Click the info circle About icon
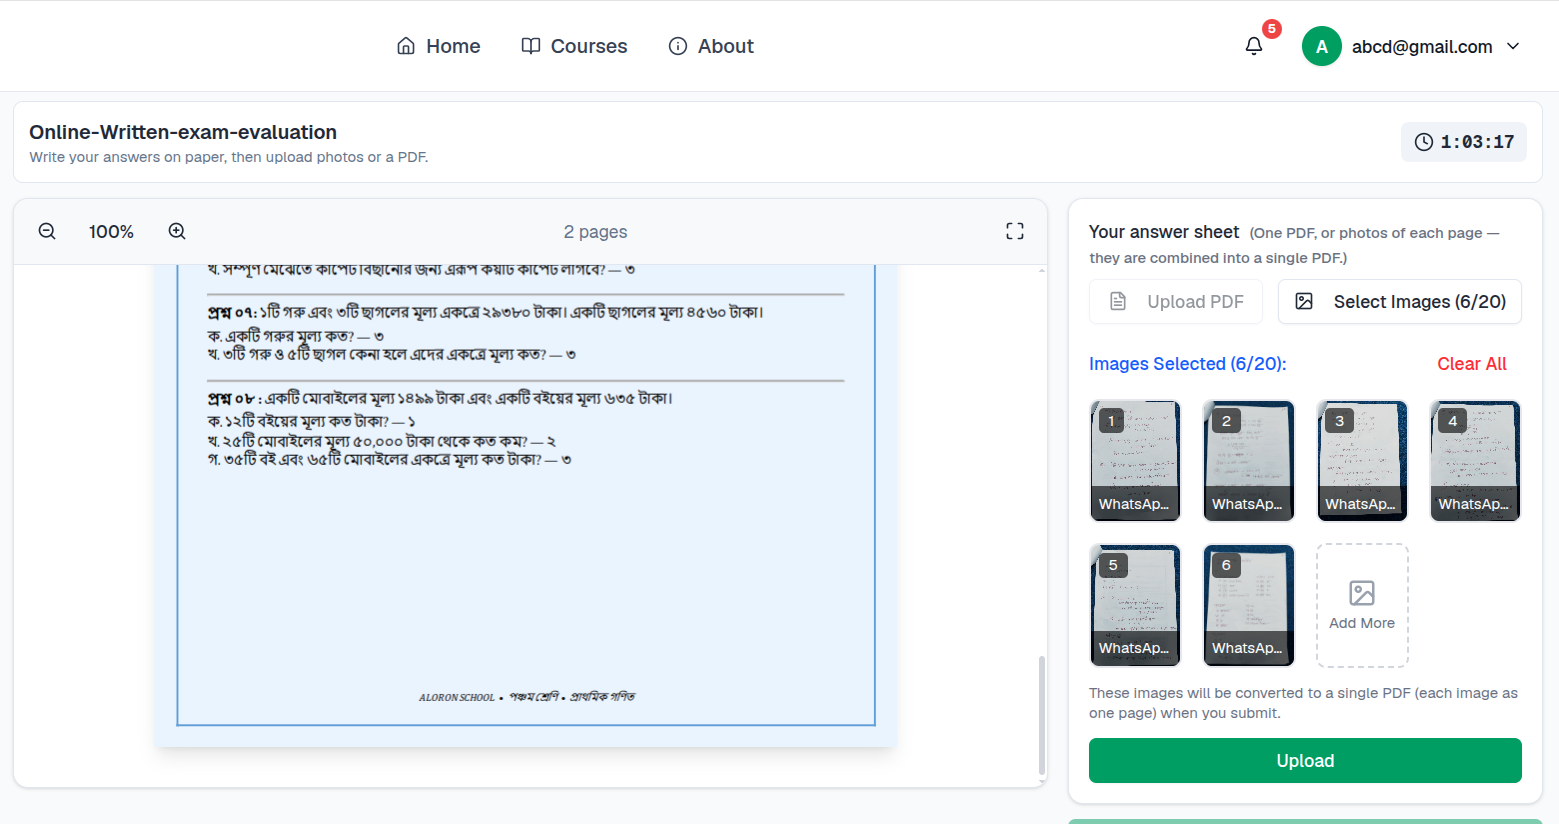 tap(678, 46)
